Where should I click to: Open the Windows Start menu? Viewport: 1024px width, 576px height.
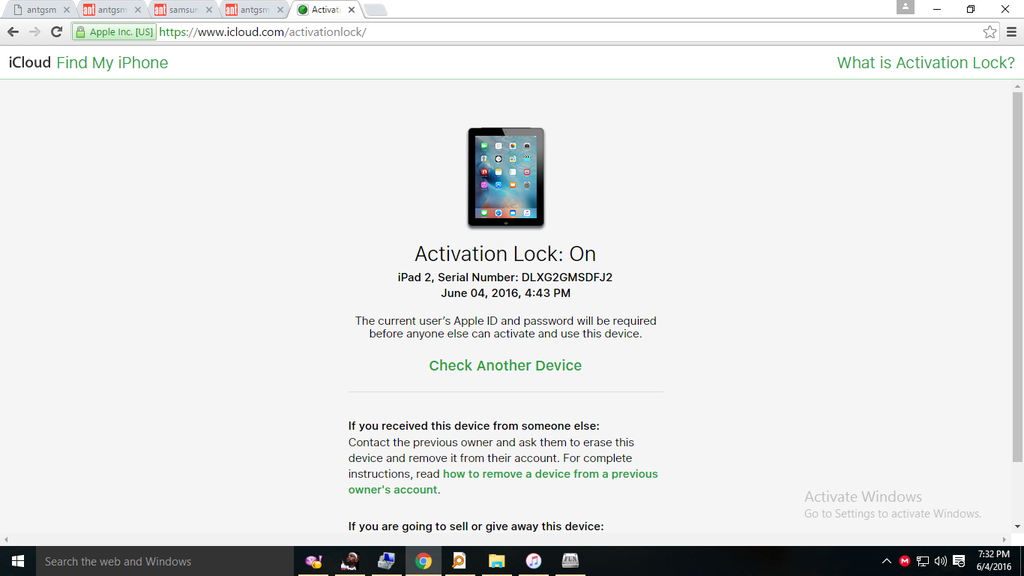click(x=17, y=561)
